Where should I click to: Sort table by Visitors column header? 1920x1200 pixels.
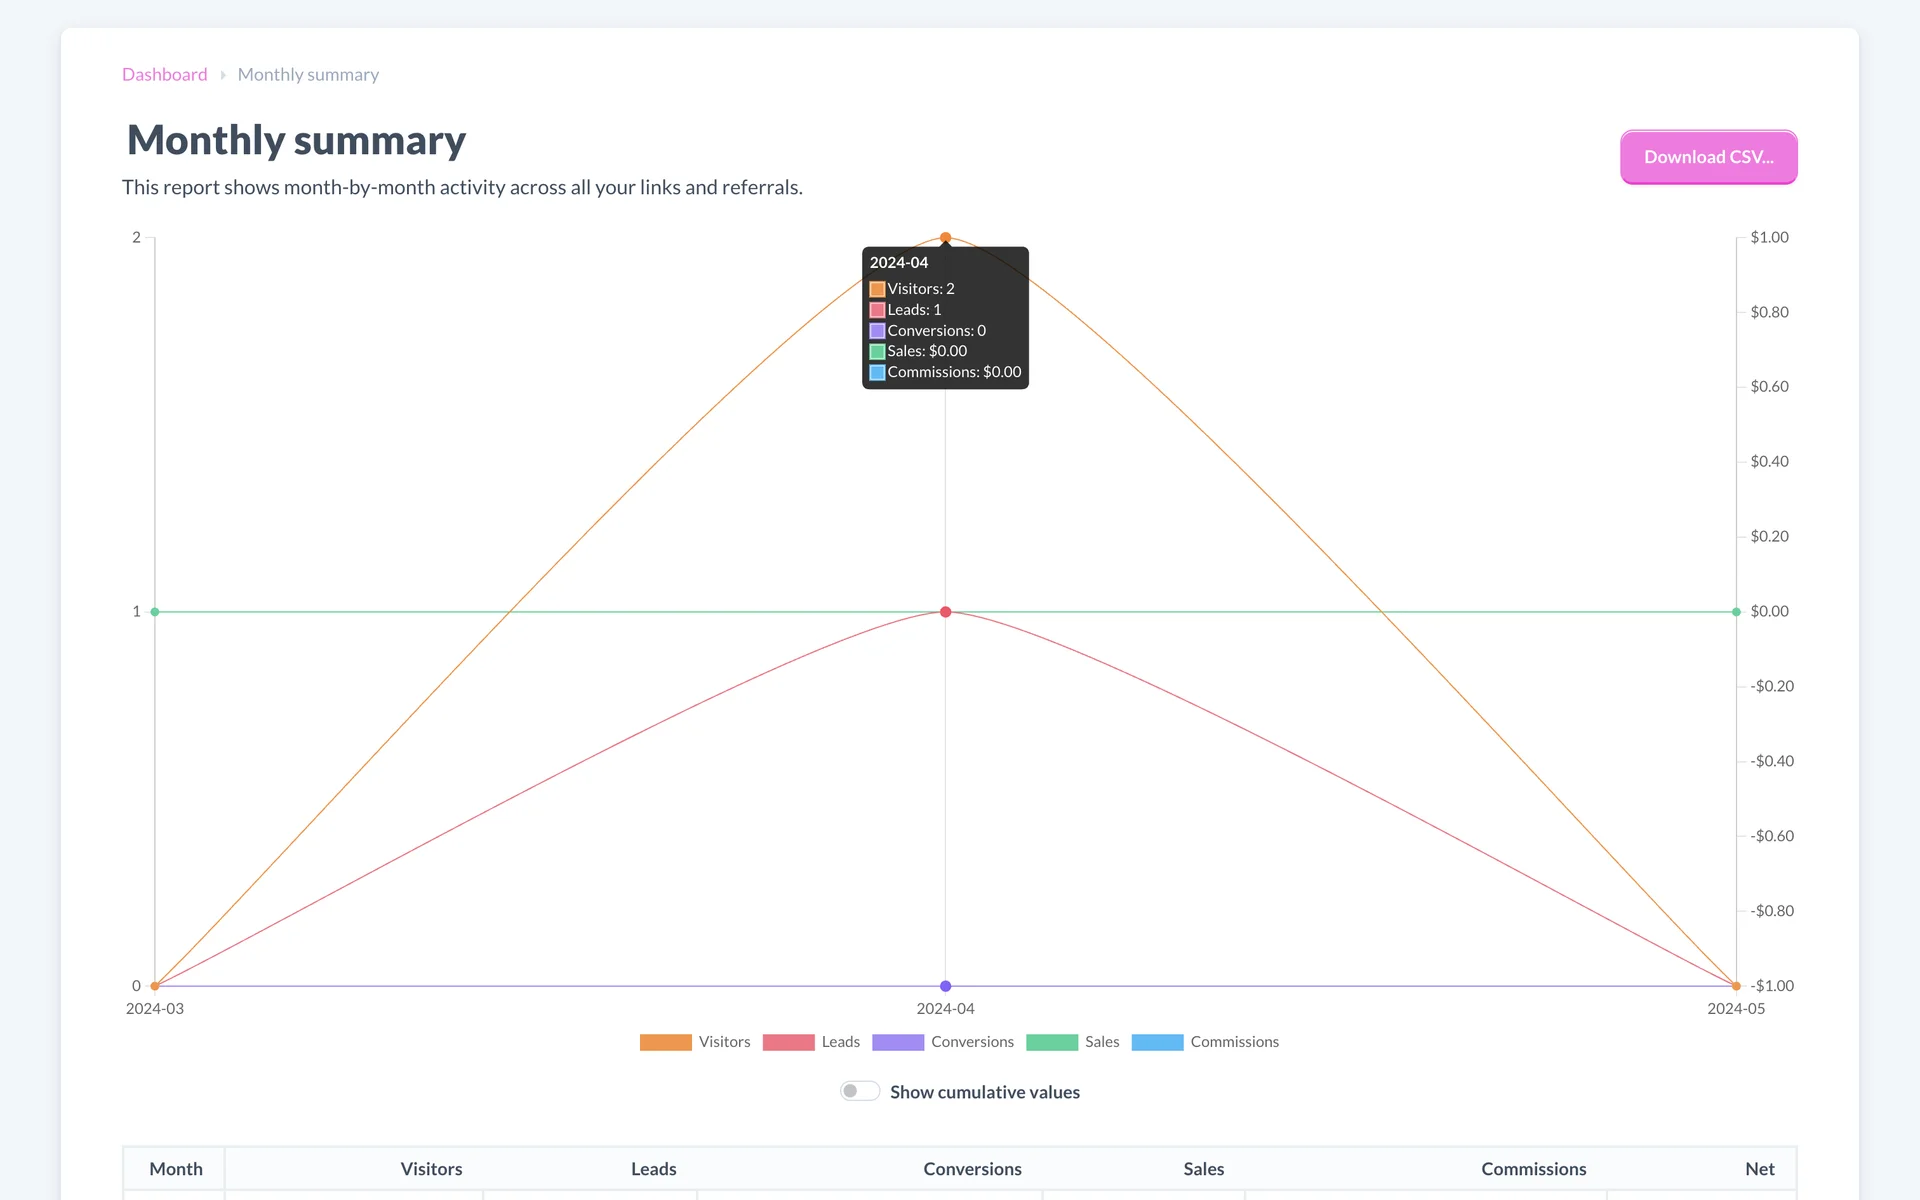[x=431, y=1169]
